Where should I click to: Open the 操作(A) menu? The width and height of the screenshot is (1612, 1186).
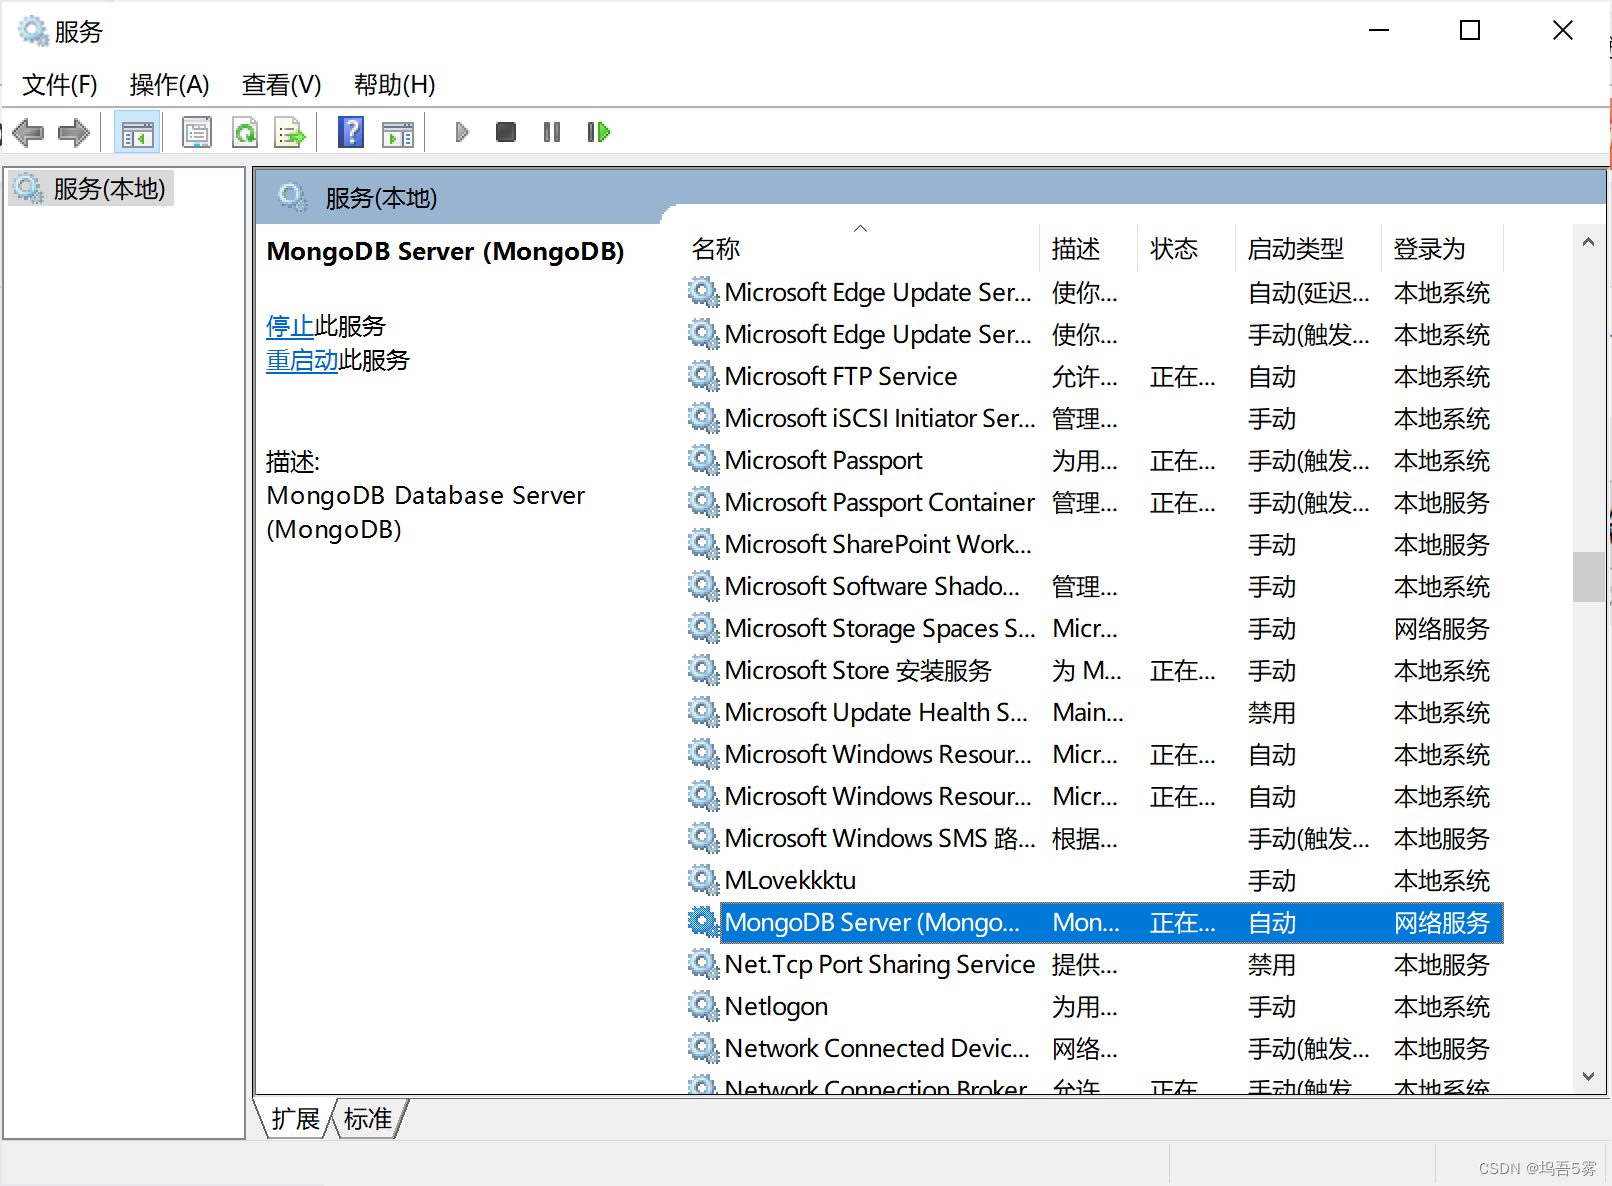point(170,85)
